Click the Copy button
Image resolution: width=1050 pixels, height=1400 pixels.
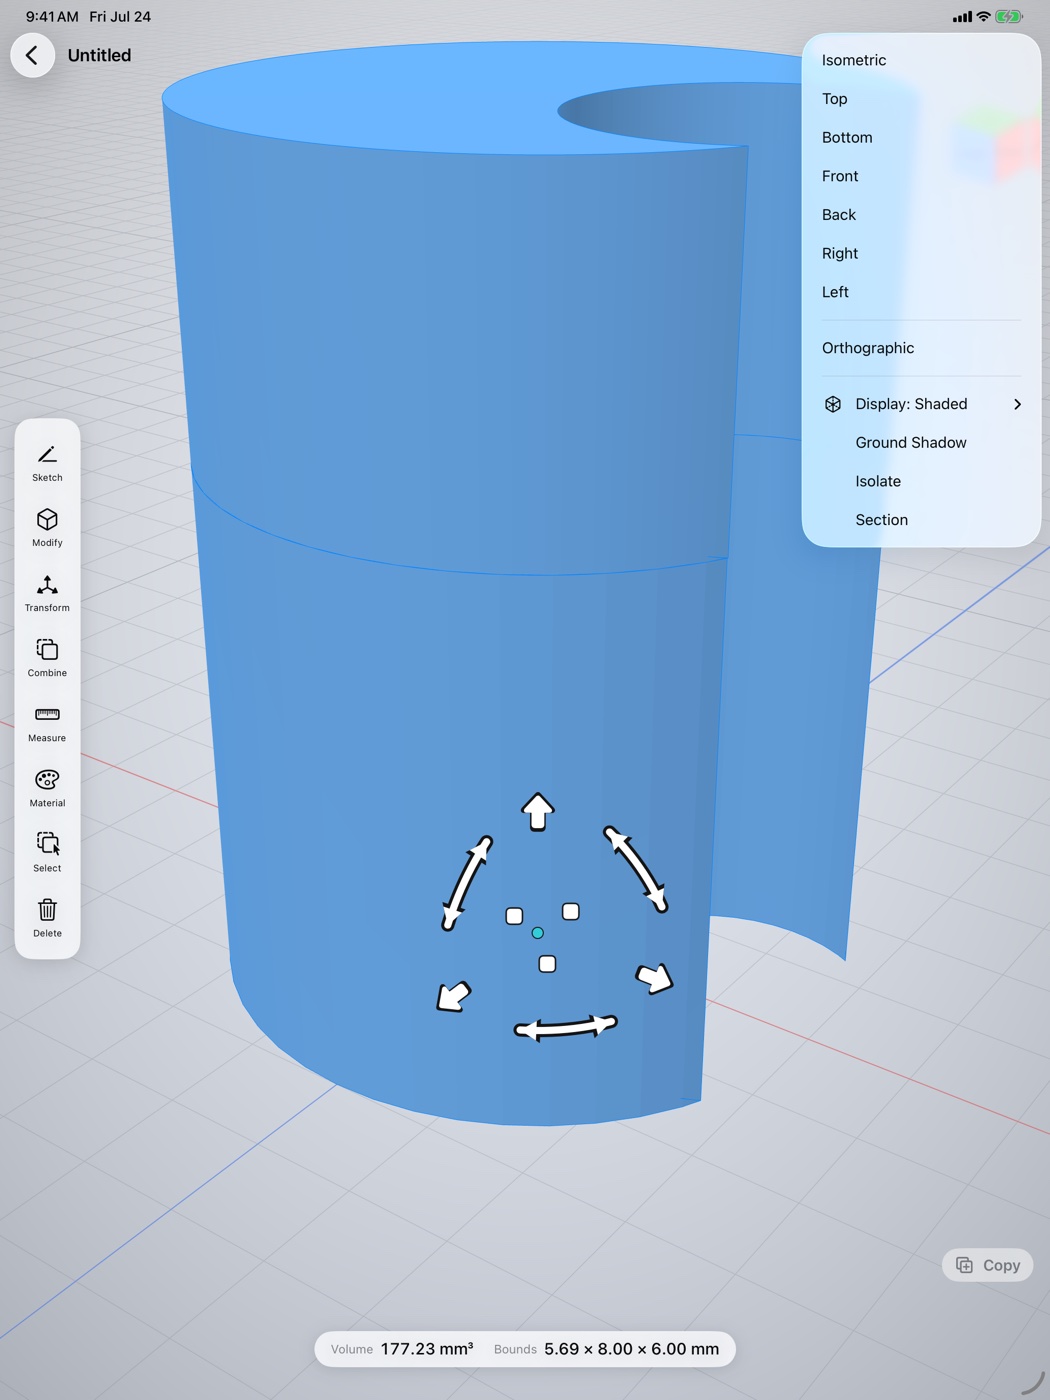point(988,1265)
